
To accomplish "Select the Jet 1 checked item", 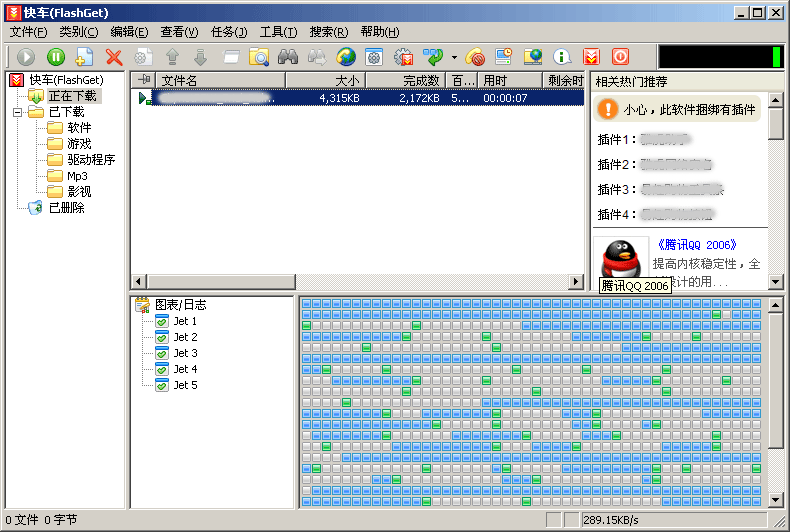I will click(185, 321).
